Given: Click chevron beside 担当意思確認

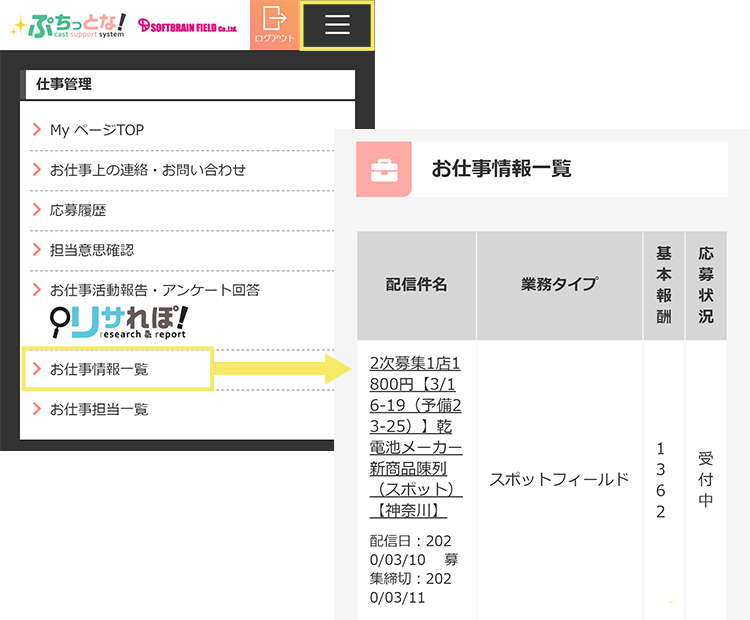Looking at the screenshot, I should coord(37,249).
